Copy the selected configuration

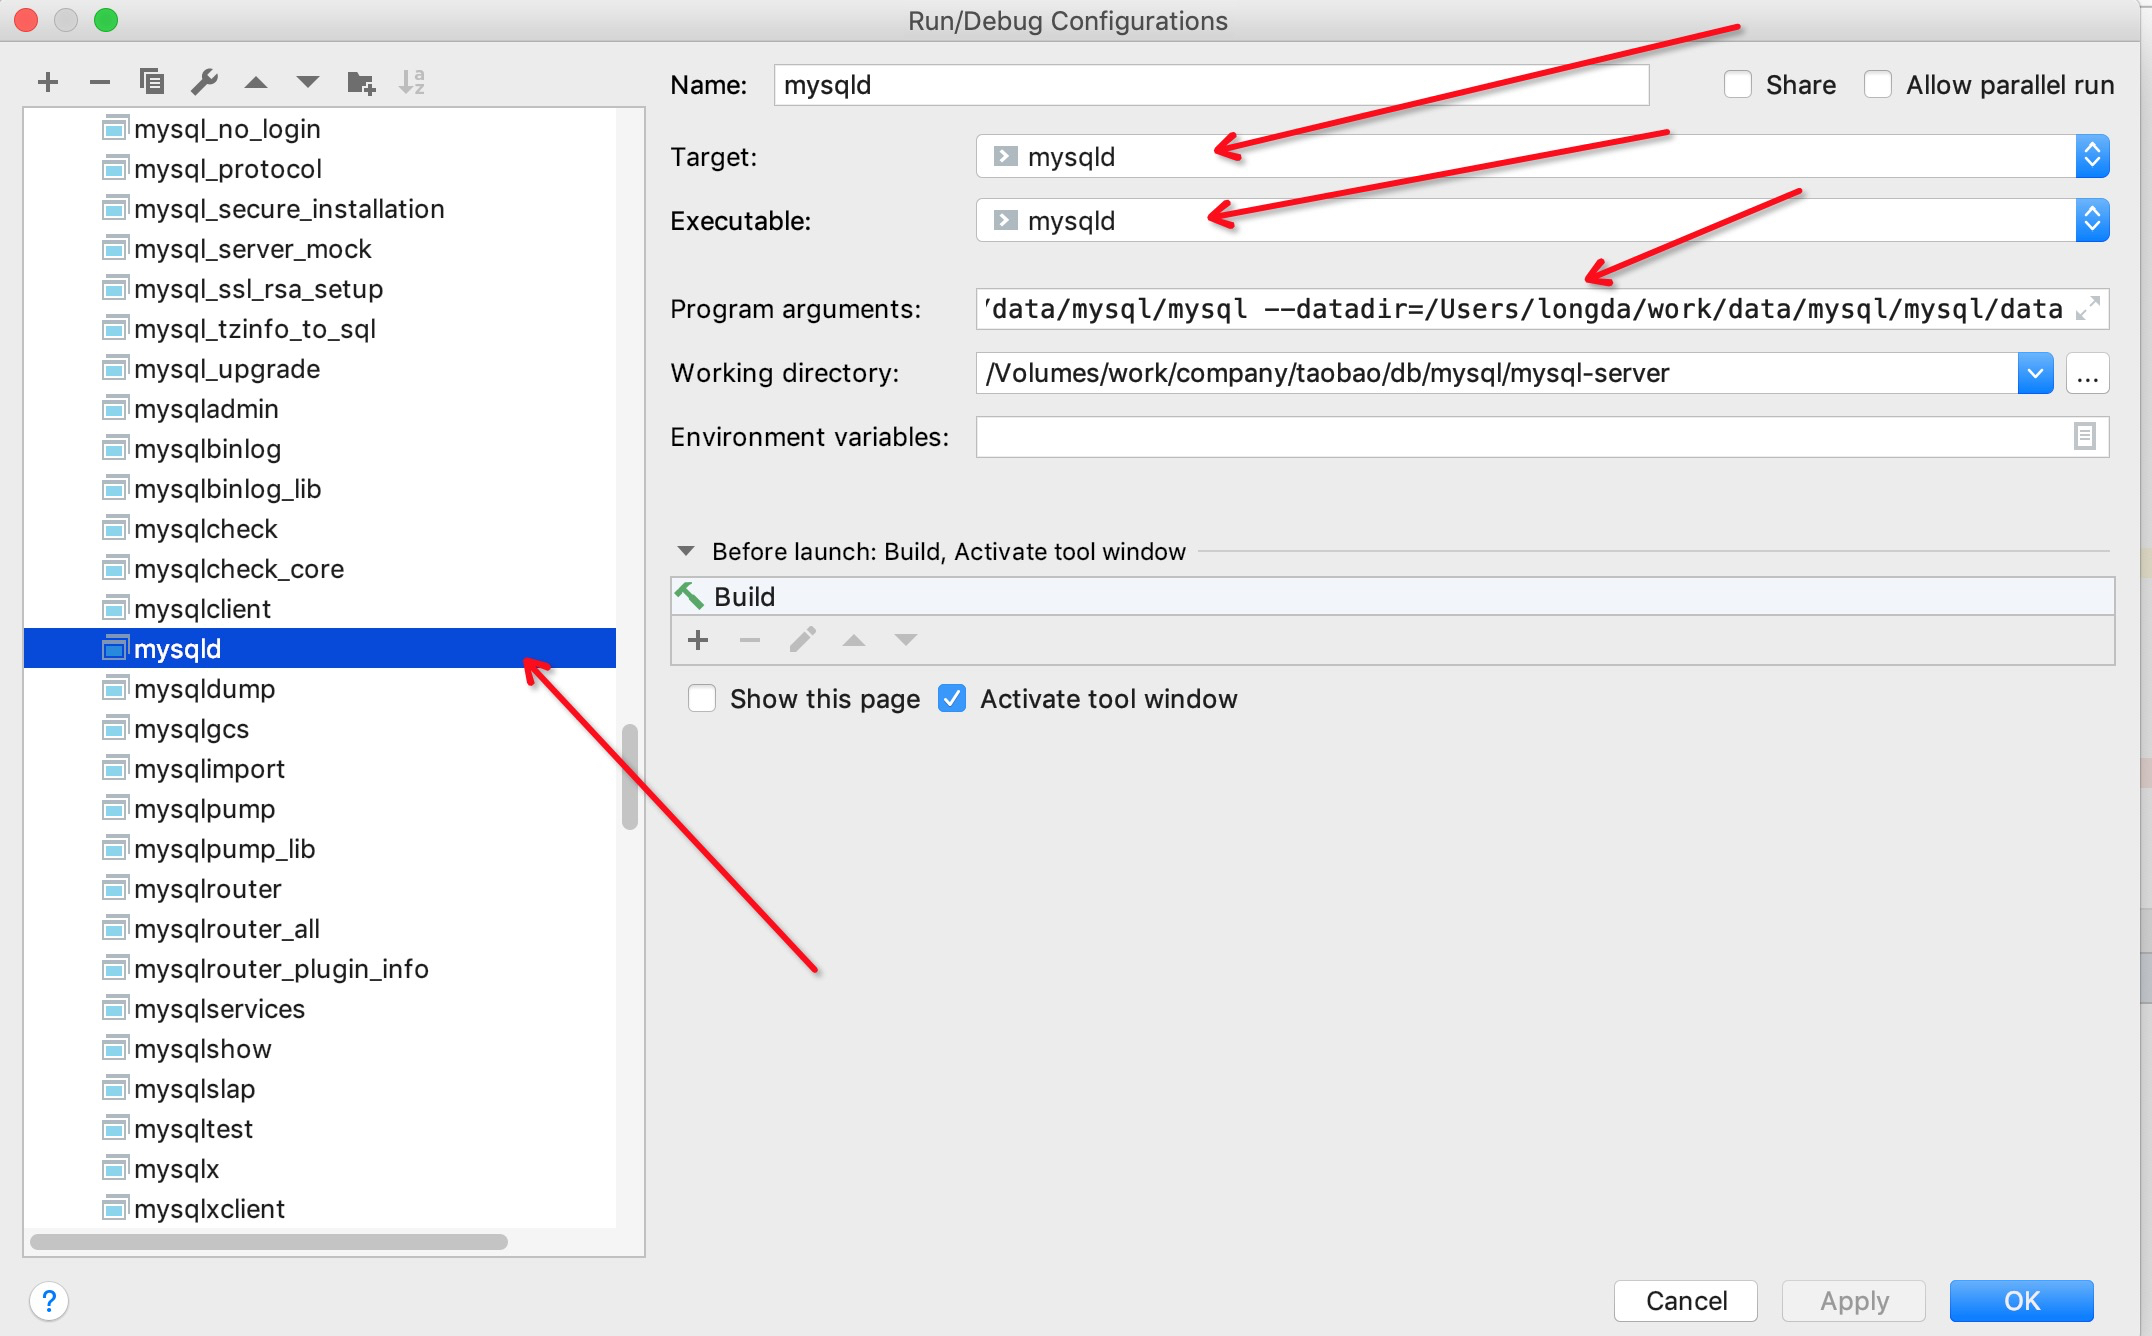click(x=152, y=82)
